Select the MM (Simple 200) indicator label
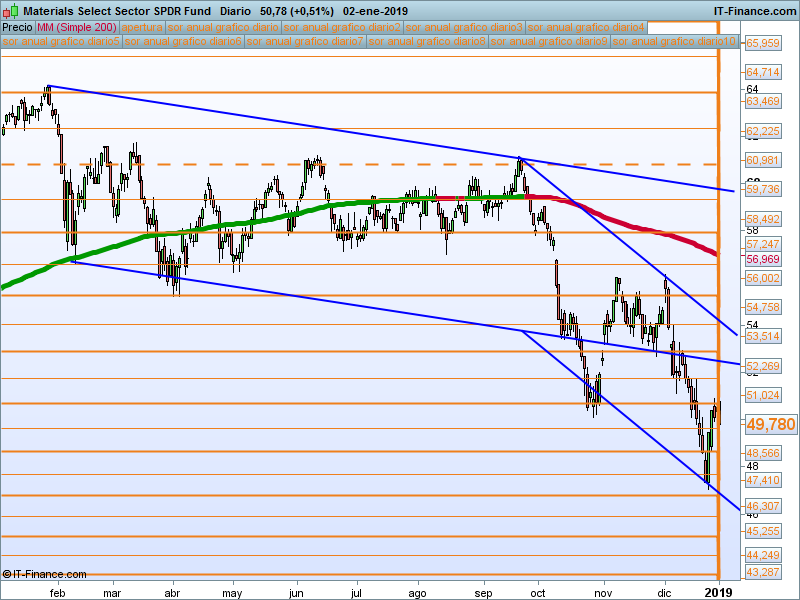This screenshot has height=600, width=800. tap(77, 27)
